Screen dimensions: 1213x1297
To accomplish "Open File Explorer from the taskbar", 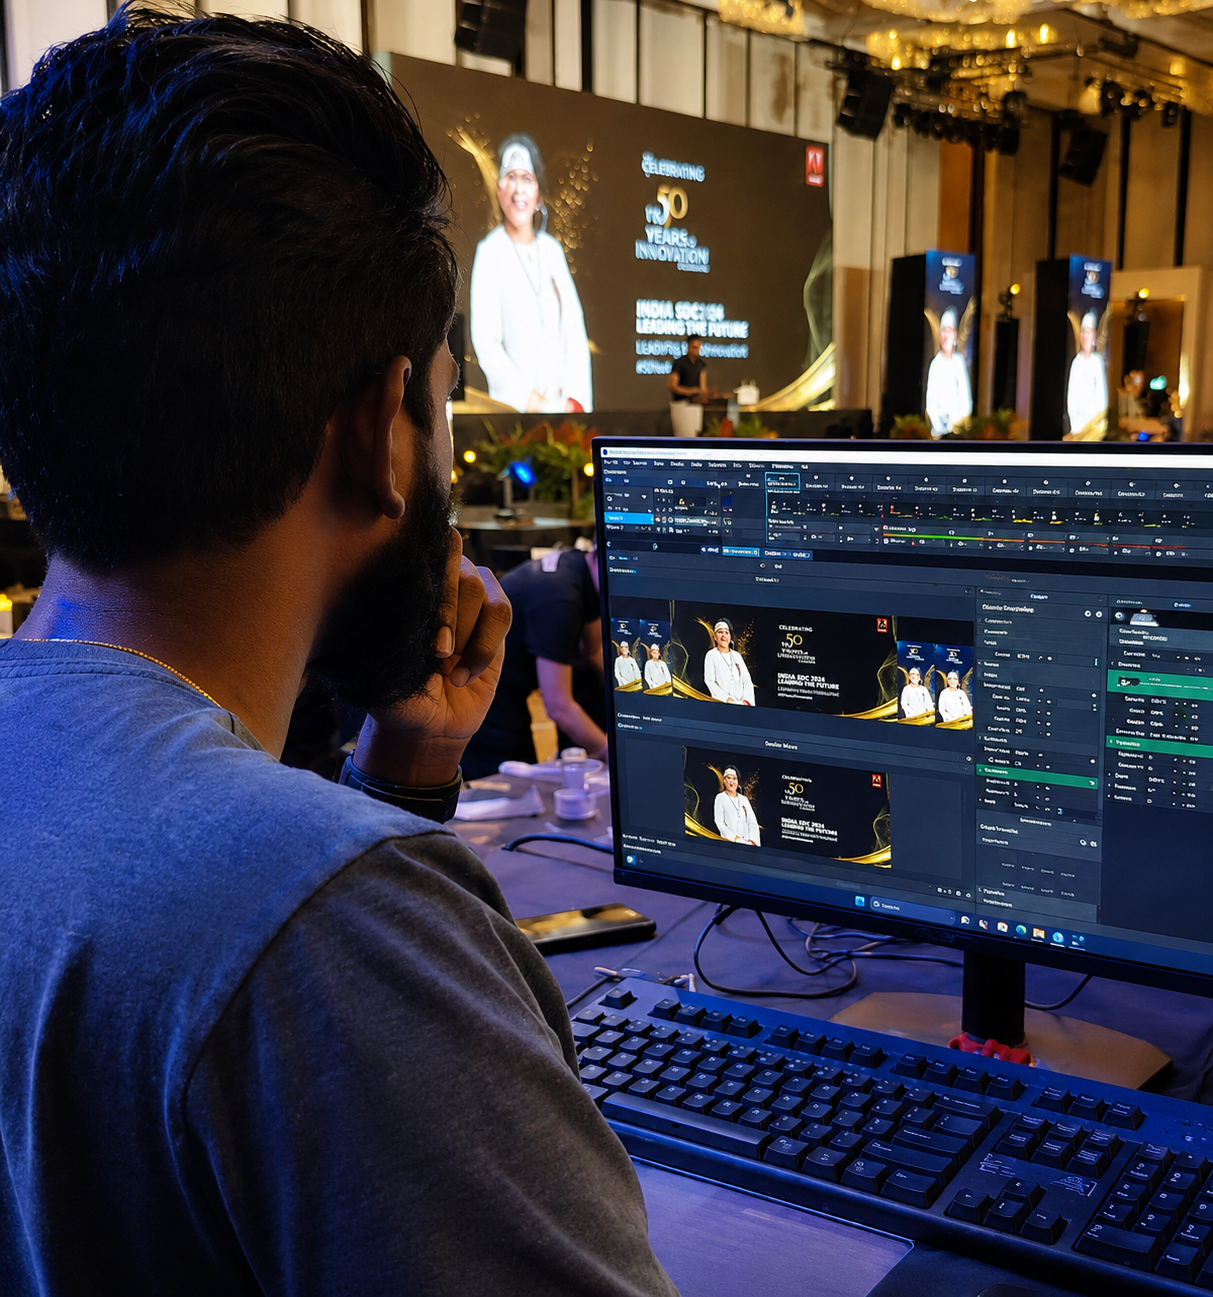I will coord(1039,934).
